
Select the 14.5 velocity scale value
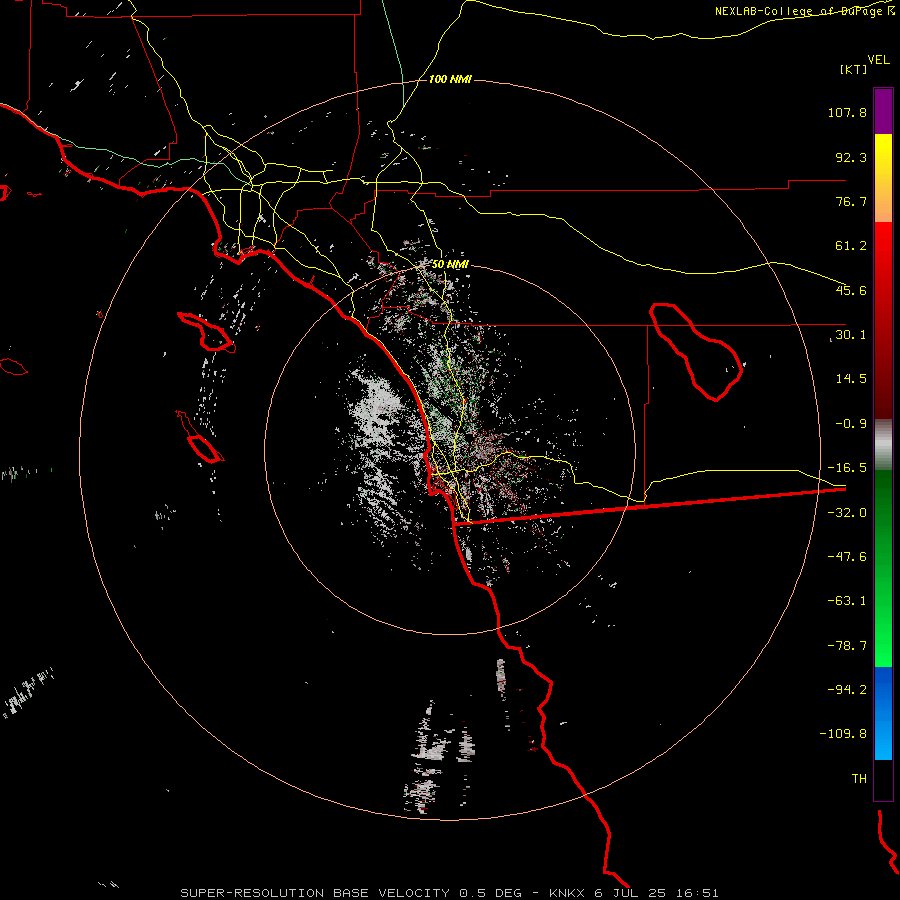(851, 379)
